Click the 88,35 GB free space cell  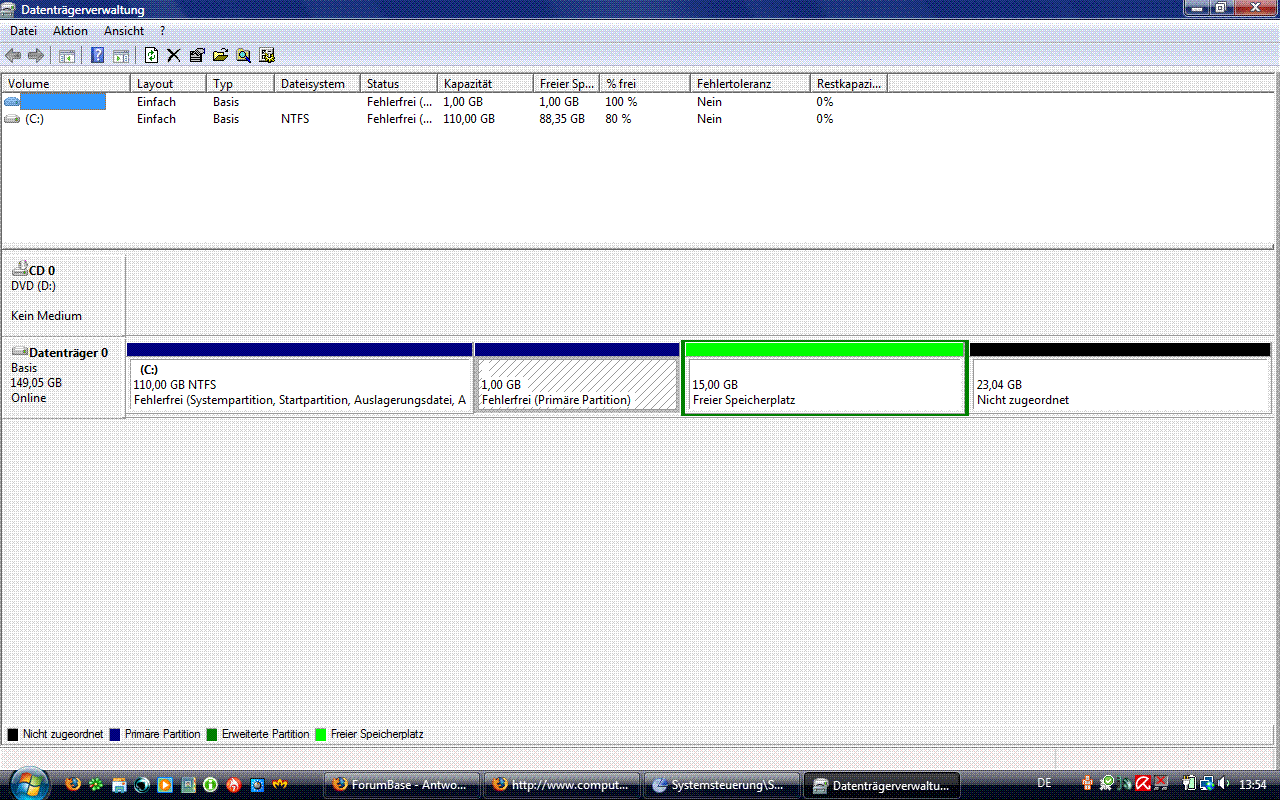(x=562, y=119)
